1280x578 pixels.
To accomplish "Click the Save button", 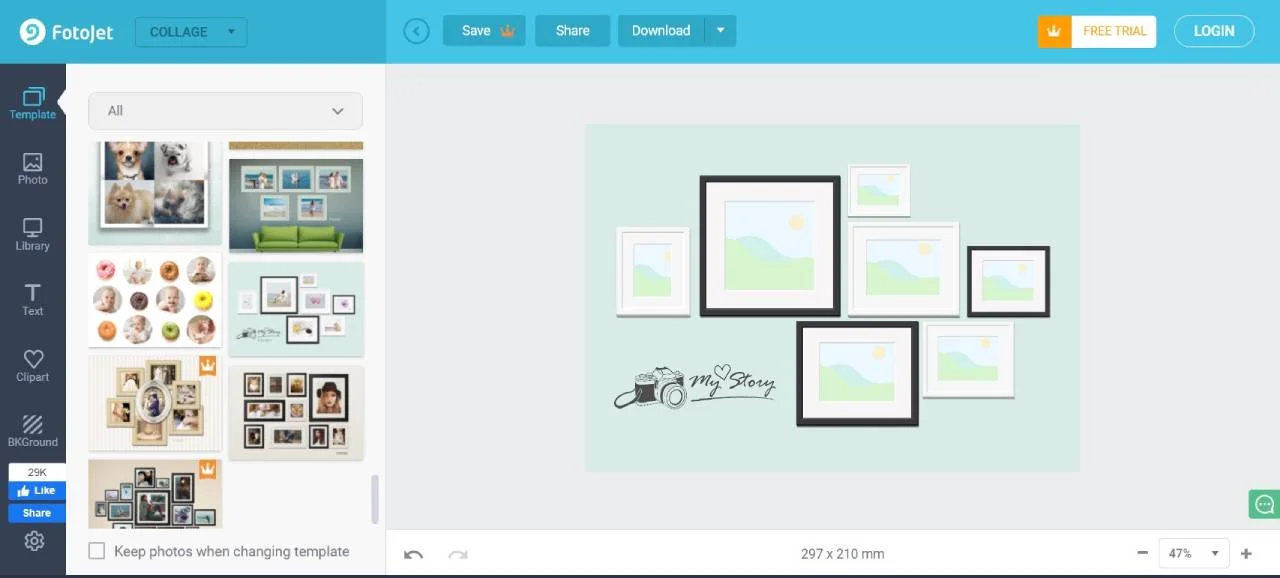I will point(476,30).
